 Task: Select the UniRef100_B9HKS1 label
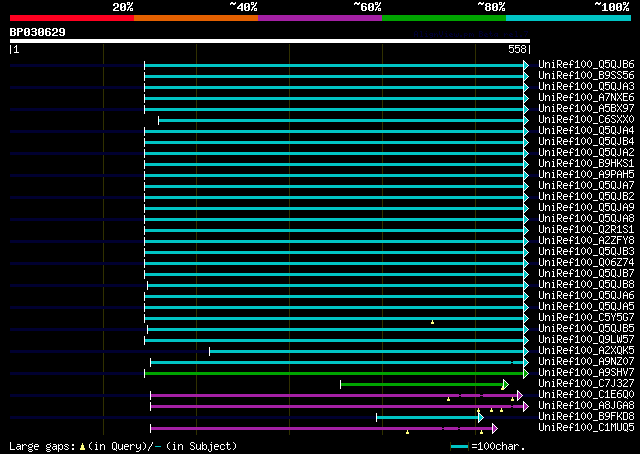tap(586, 164)
